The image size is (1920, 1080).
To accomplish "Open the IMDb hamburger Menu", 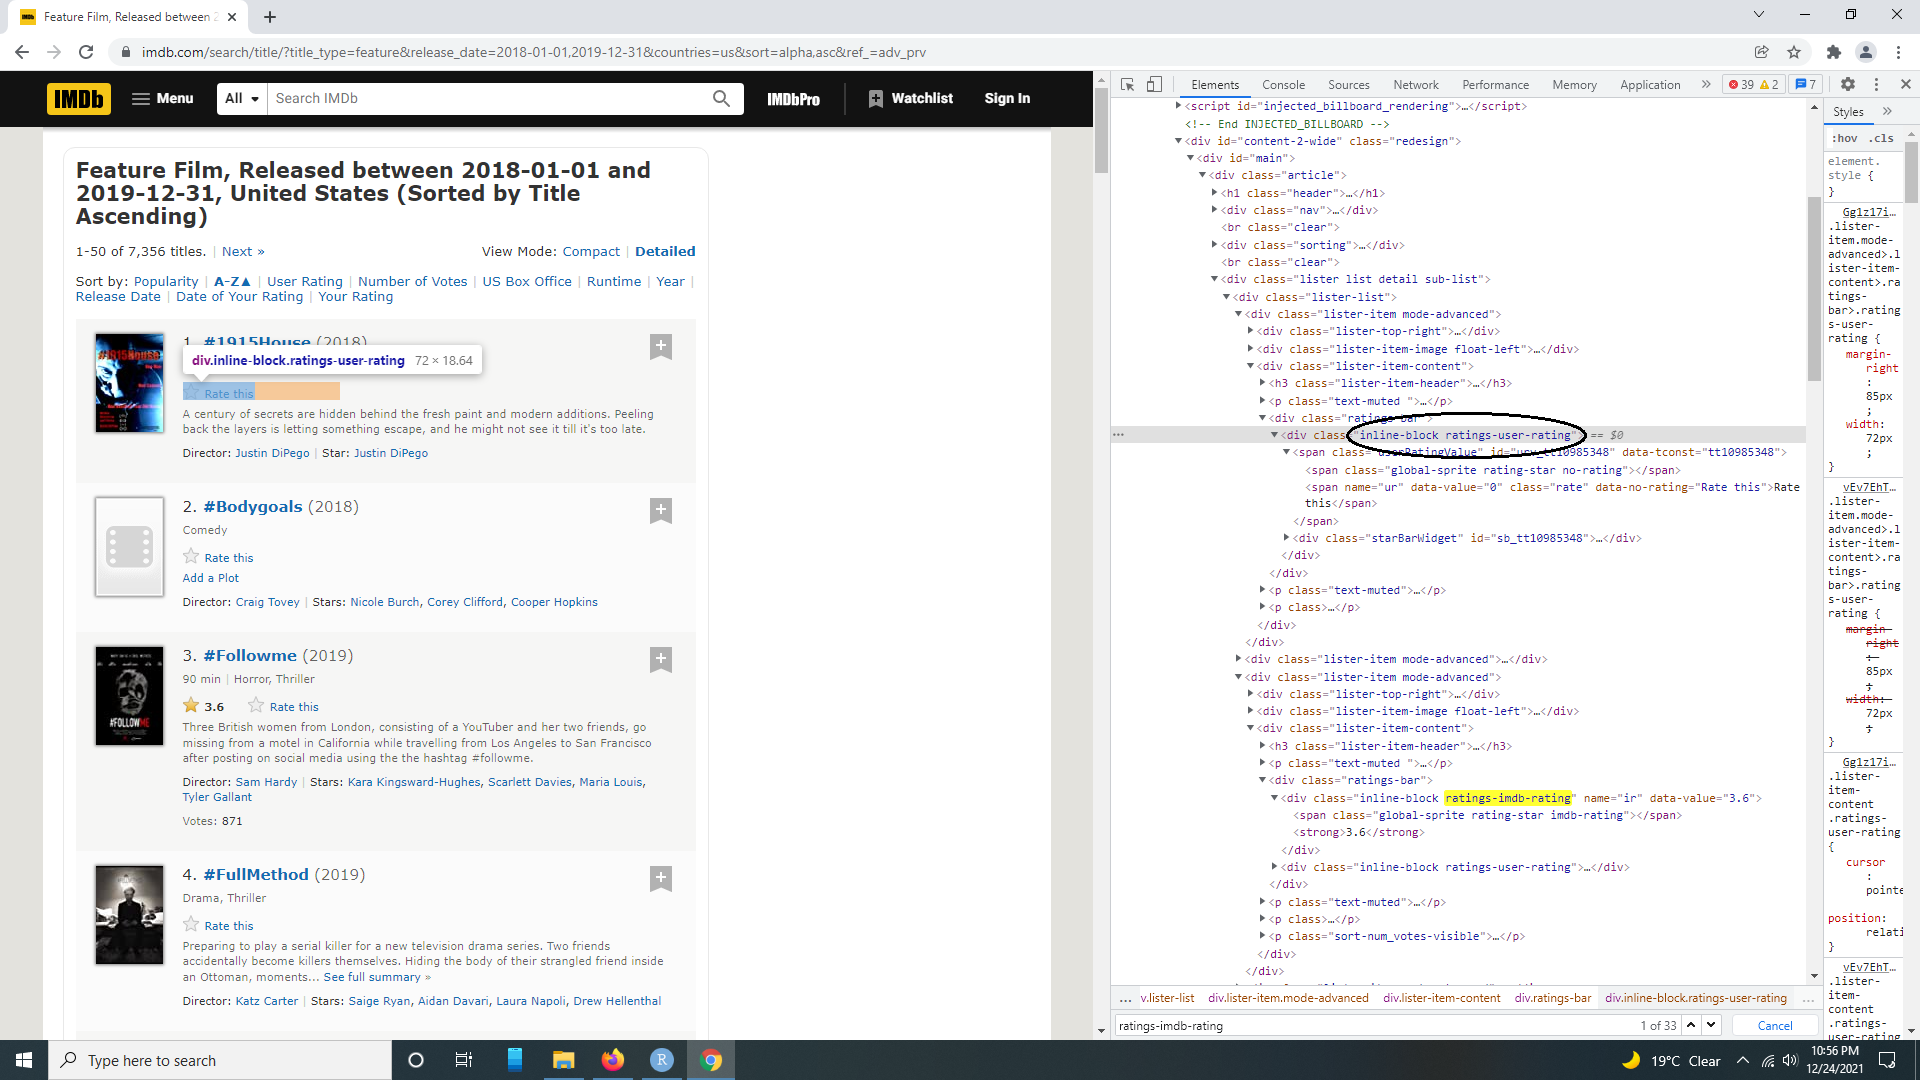I will [x=162, y=98].
